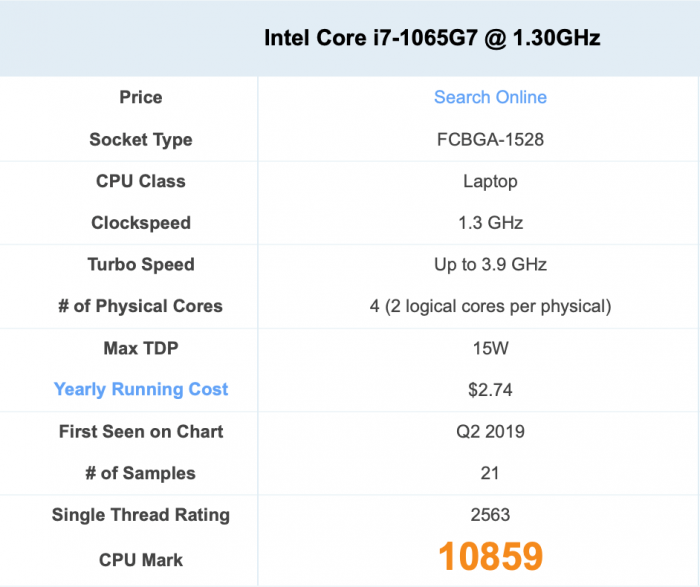
Task: Select the 1.3 GHz clockspeed value
Action: [x=490, y=223]
